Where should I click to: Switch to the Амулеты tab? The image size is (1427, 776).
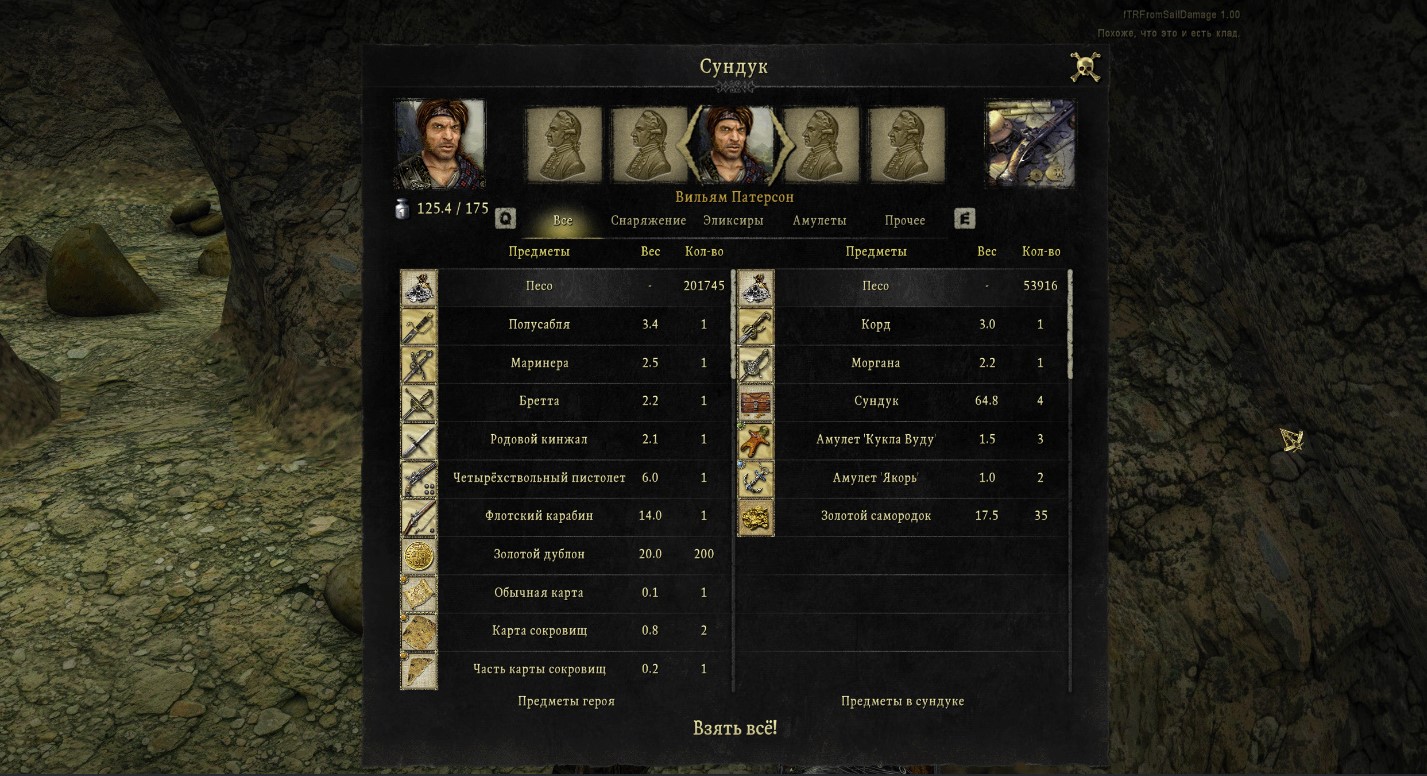click(819, 220)
